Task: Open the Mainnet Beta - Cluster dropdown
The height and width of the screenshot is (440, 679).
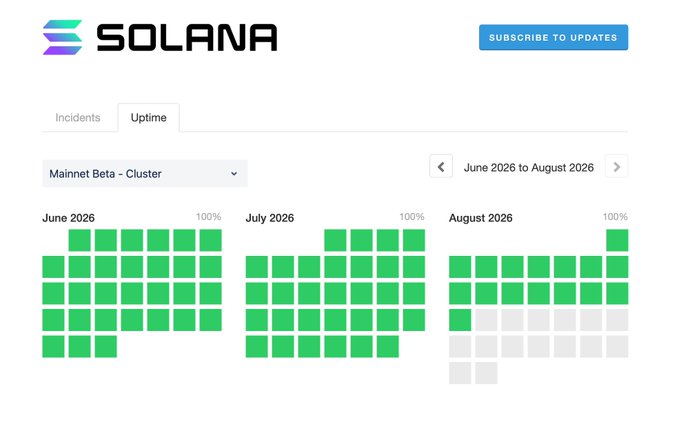Action: click(x=145, y=174)
